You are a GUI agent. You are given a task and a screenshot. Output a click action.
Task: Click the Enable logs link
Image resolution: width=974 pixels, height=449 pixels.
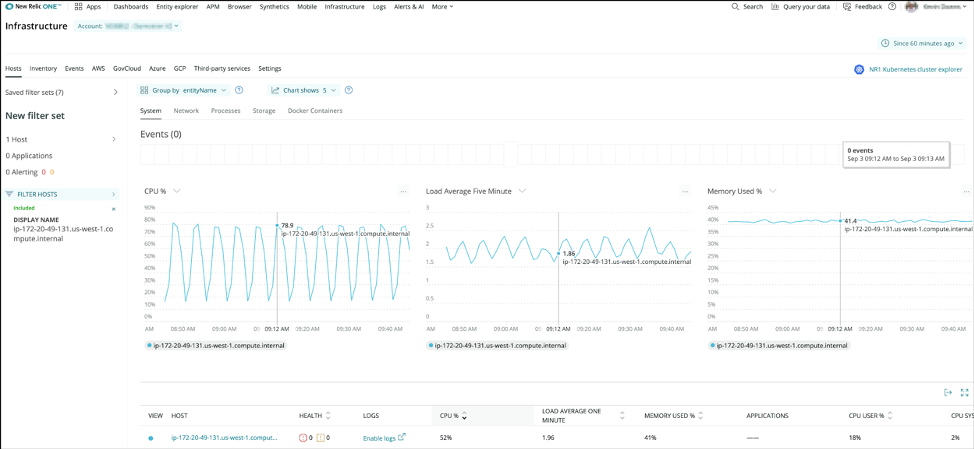(384, 438)
